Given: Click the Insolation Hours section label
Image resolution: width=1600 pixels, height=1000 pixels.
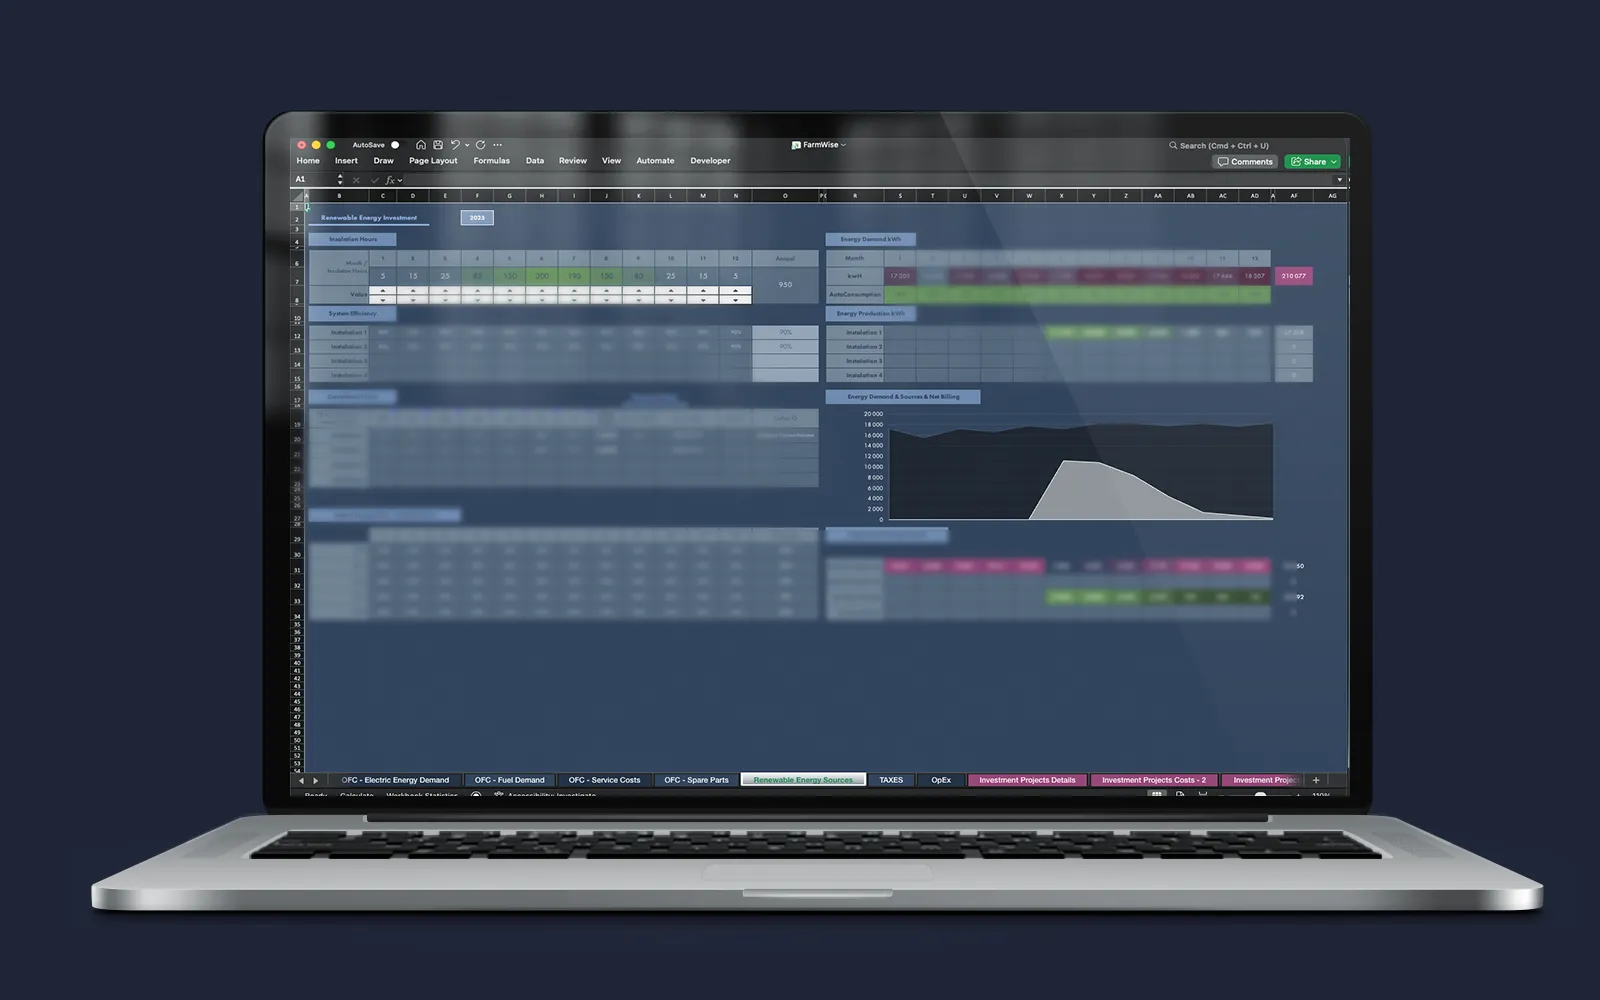Looking at the screenshot, I should coord(352,239).
